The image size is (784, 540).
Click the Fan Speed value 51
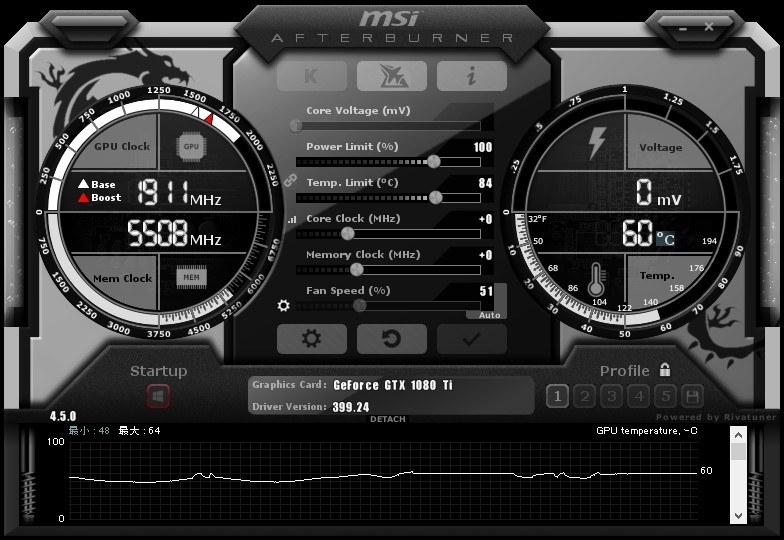486,291
